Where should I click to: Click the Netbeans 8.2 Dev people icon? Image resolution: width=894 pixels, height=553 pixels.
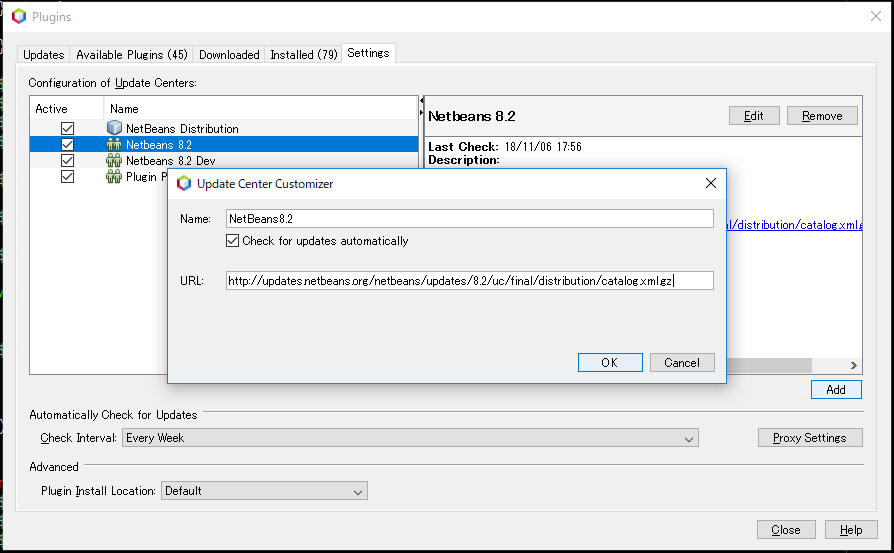(114, 160)
